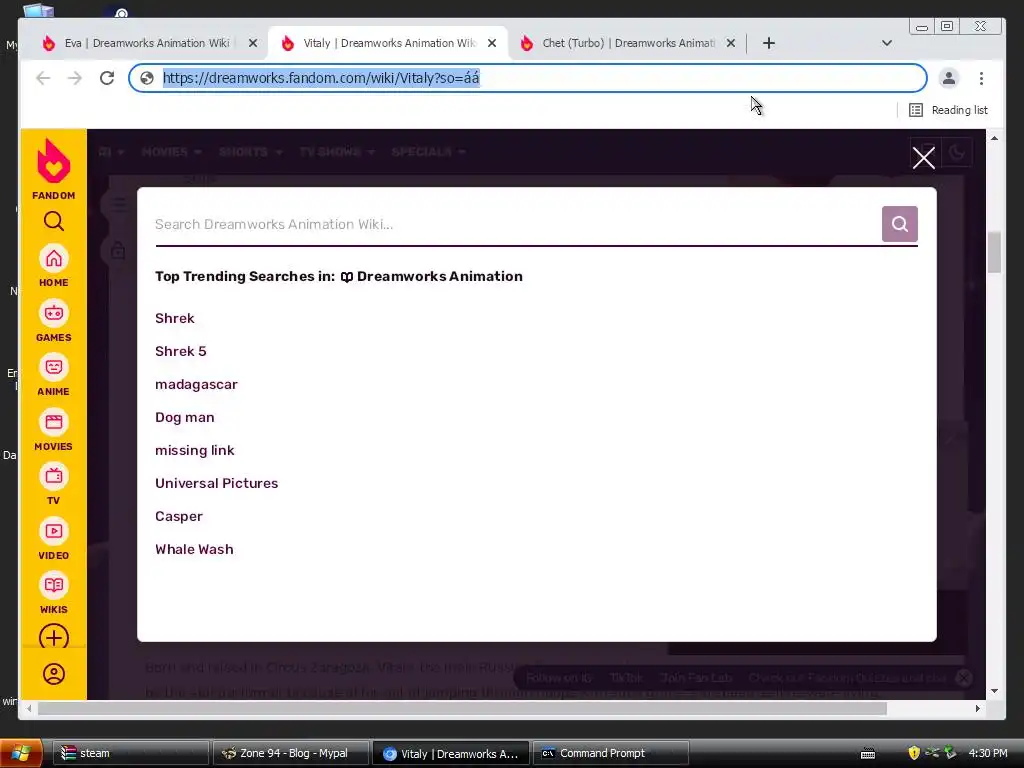Select trending search Casper
Viewport: 1024px width, 768px height.
(x=178, y=517)
